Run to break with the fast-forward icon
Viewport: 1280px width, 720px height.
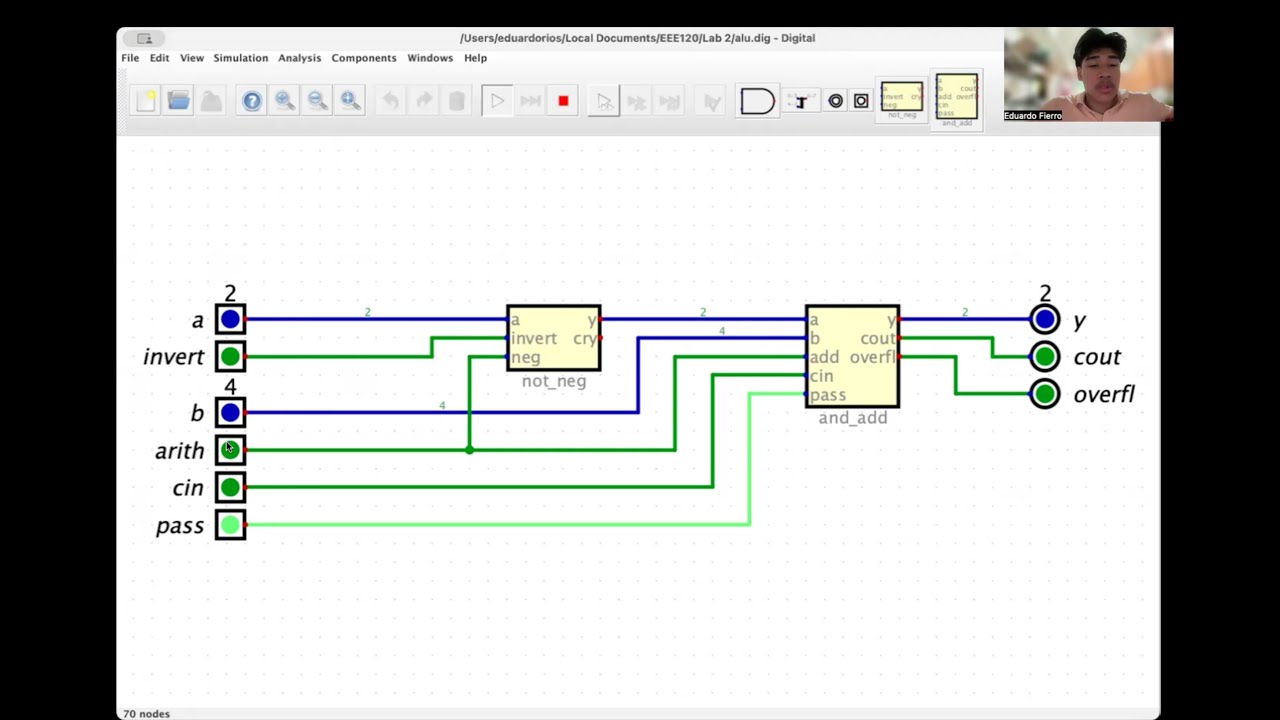pyautogui.click(x=530, y=101)
